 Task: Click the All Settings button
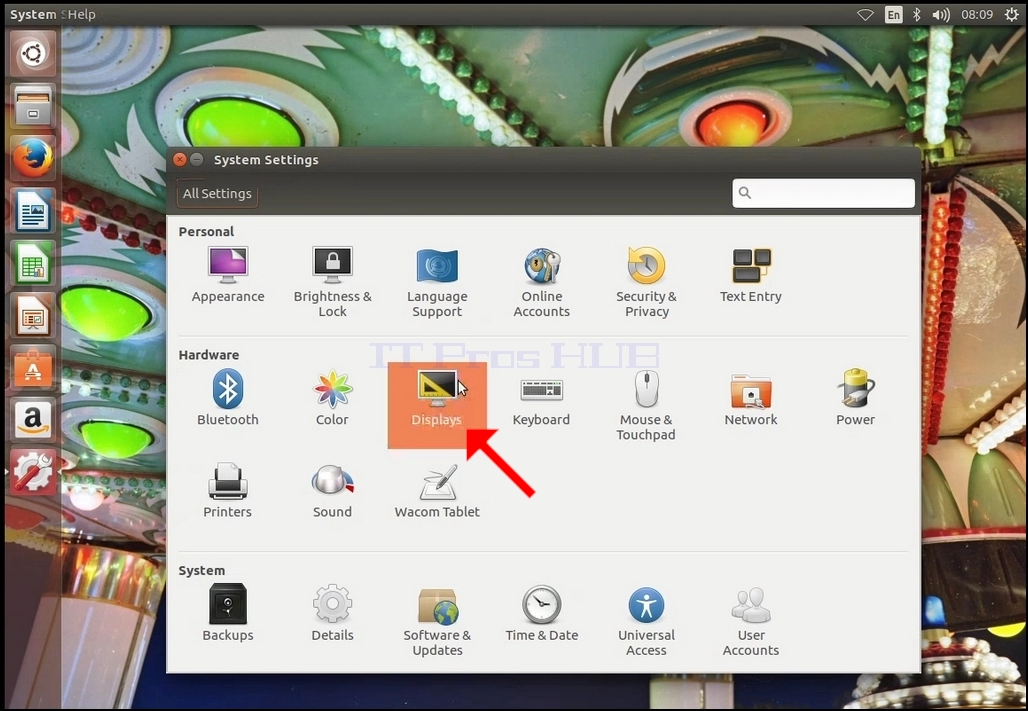[x=217, y=193]
